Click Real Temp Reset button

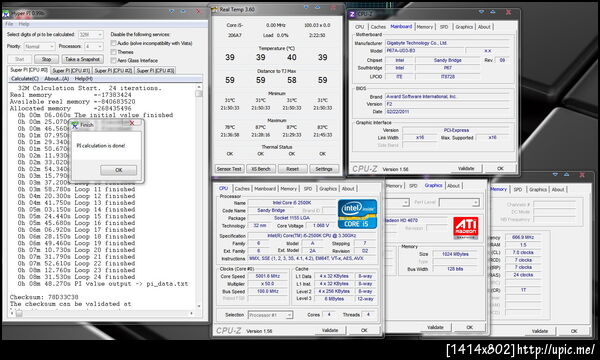(292, 169)
